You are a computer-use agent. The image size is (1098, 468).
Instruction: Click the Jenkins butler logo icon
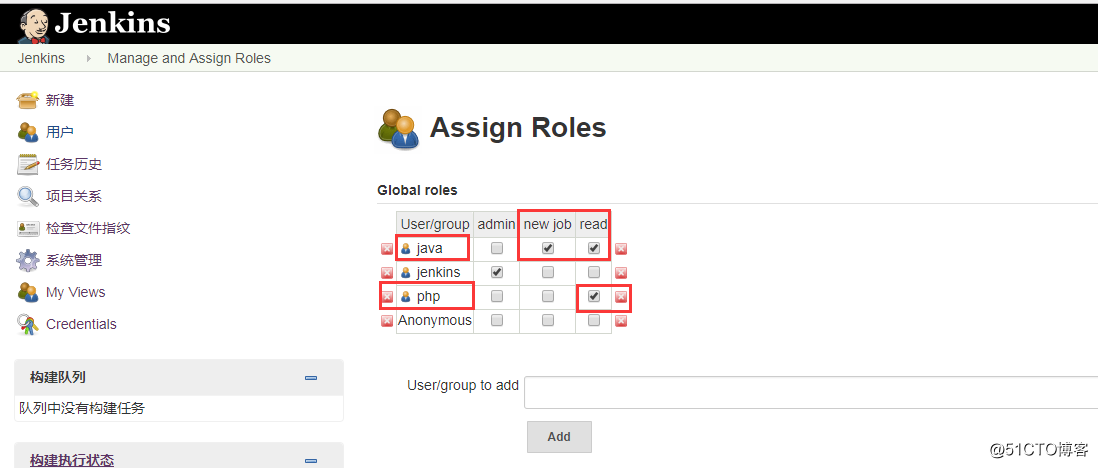(x=34, y=25)
